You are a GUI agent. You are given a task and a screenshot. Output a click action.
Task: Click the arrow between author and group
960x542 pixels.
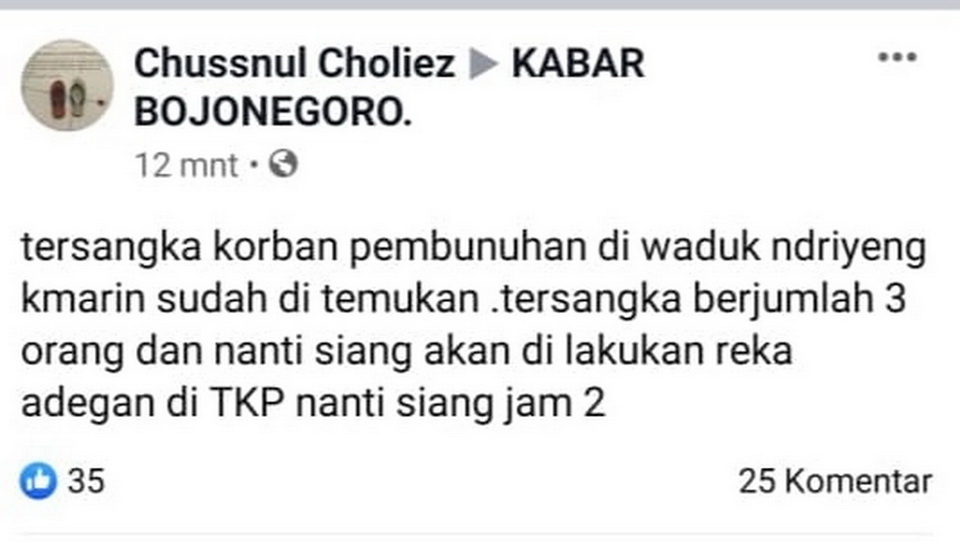pos(483,64)
